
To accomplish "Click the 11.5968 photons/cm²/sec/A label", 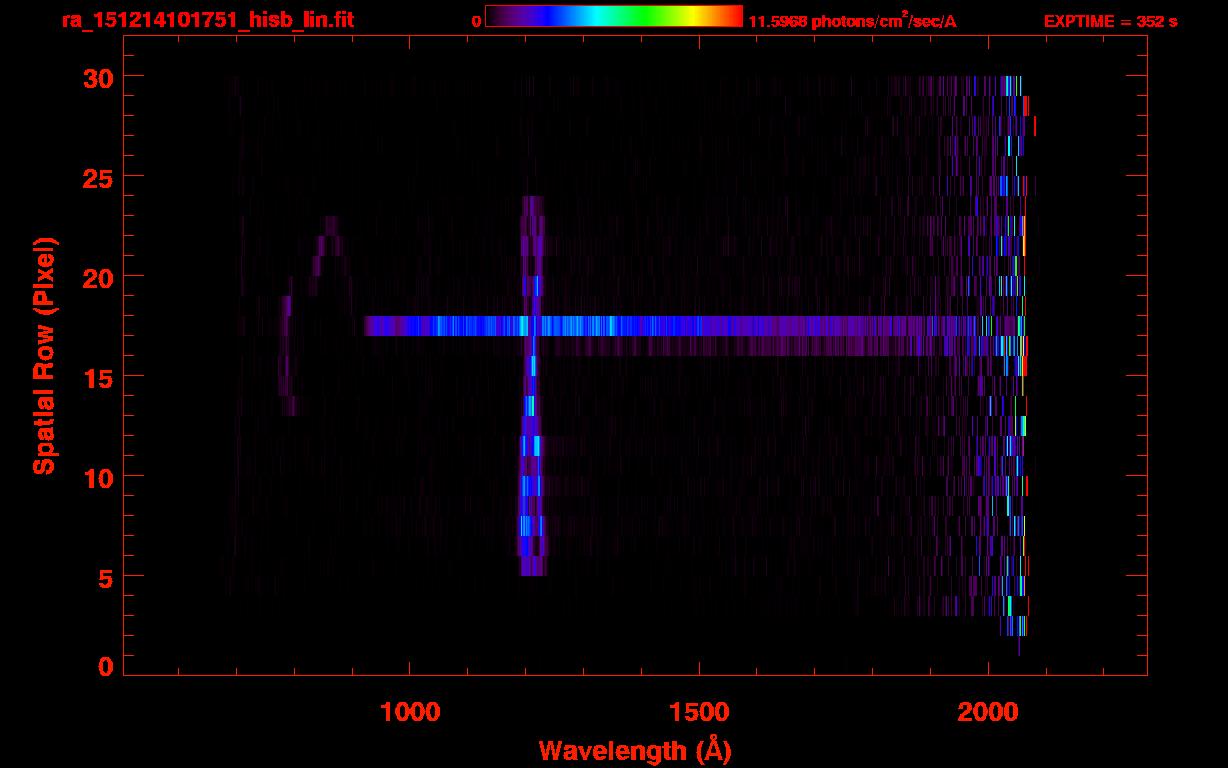I will point(852,21).
